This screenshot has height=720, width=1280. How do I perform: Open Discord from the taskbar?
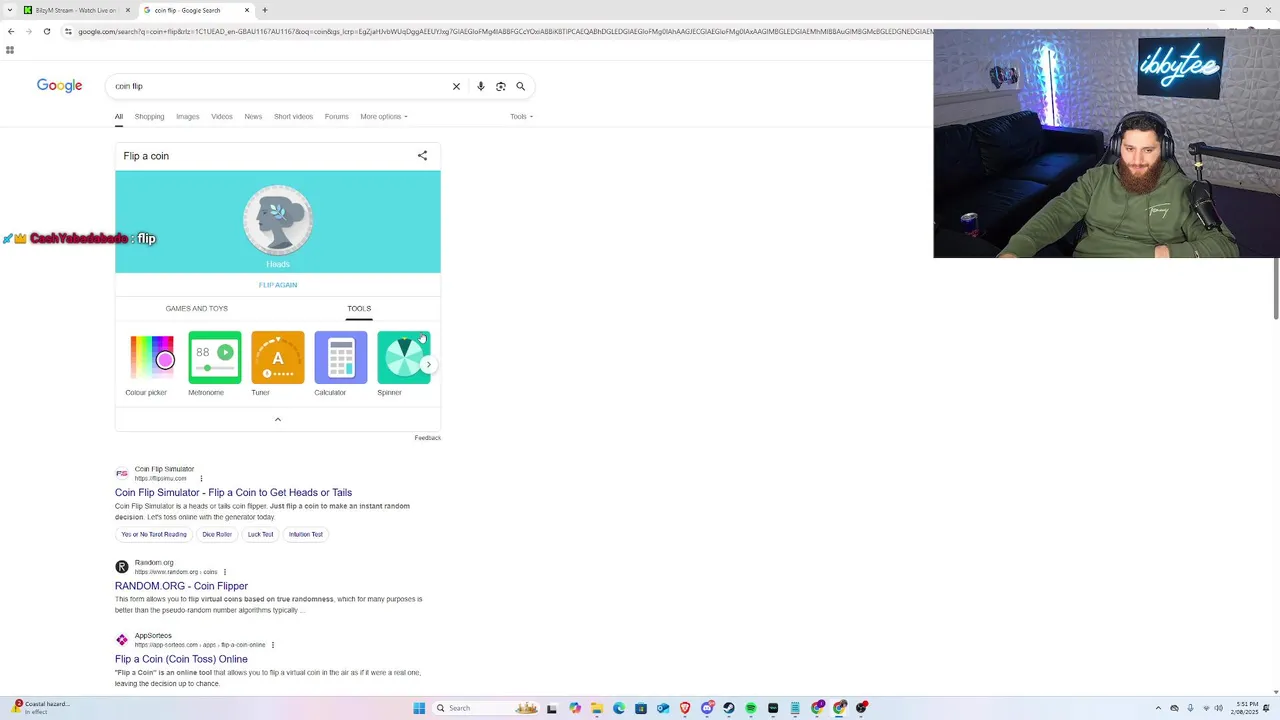coord(707,708)
